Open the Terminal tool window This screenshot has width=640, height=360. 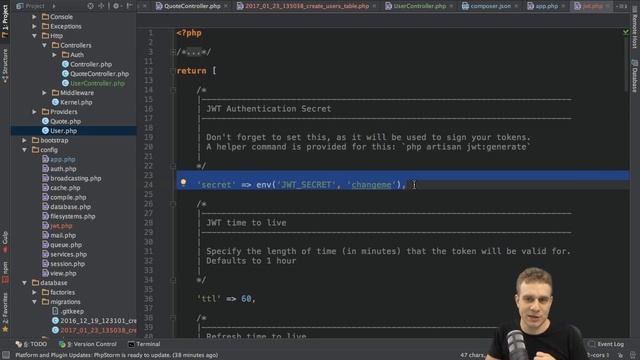pyautogui.click(x=144, y=344)
